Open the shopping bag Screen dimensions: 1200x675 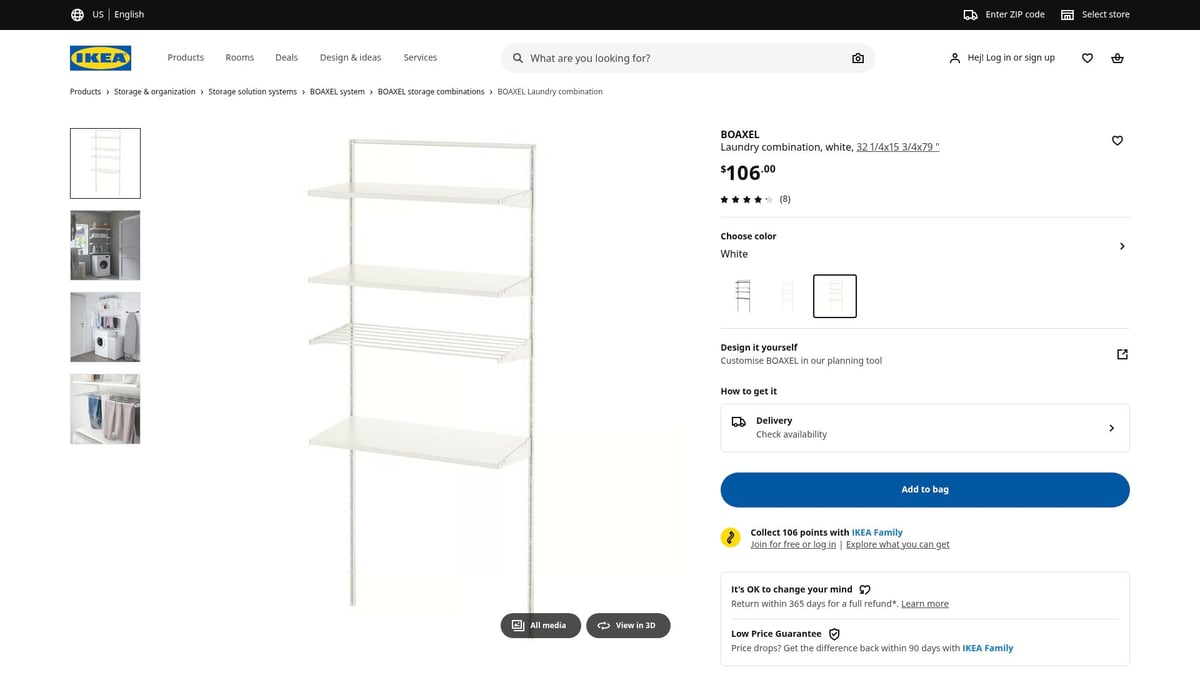pyautogui.click(x=1117, y=58)
